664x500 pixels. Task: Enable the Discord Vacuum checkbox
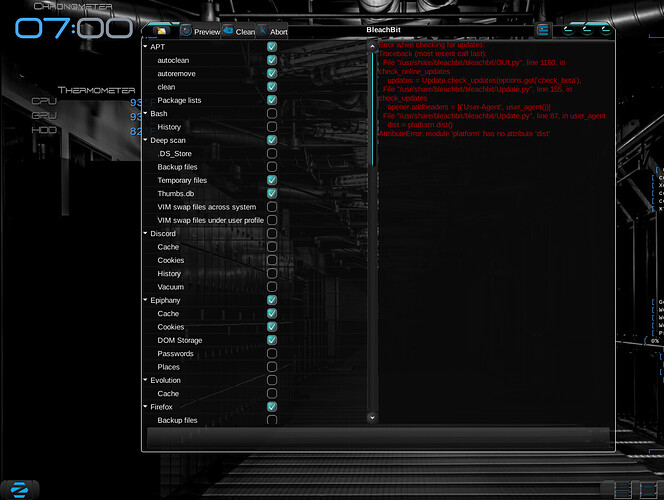pyautogui.click(x=272, y=287)
